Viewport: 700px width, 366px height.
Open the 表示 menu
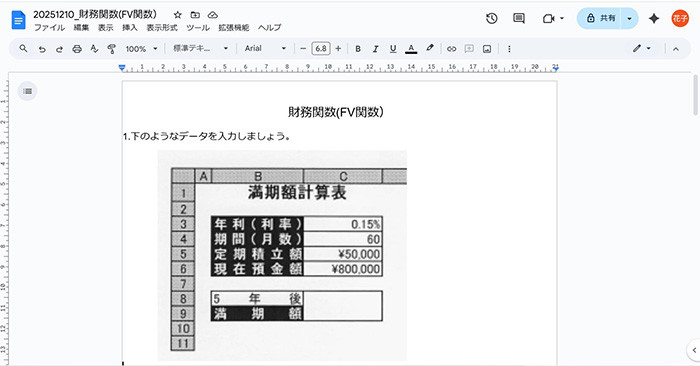click(106, 28)
